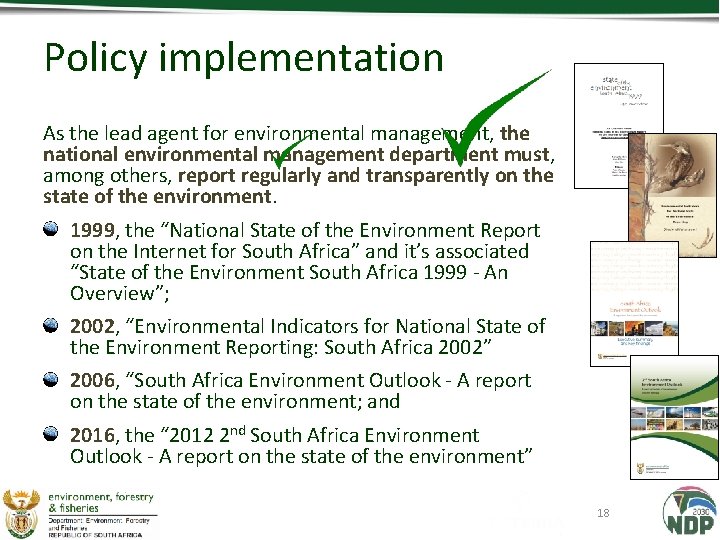
Task: Select the bold year '1999'
Action: click(92, 230)
